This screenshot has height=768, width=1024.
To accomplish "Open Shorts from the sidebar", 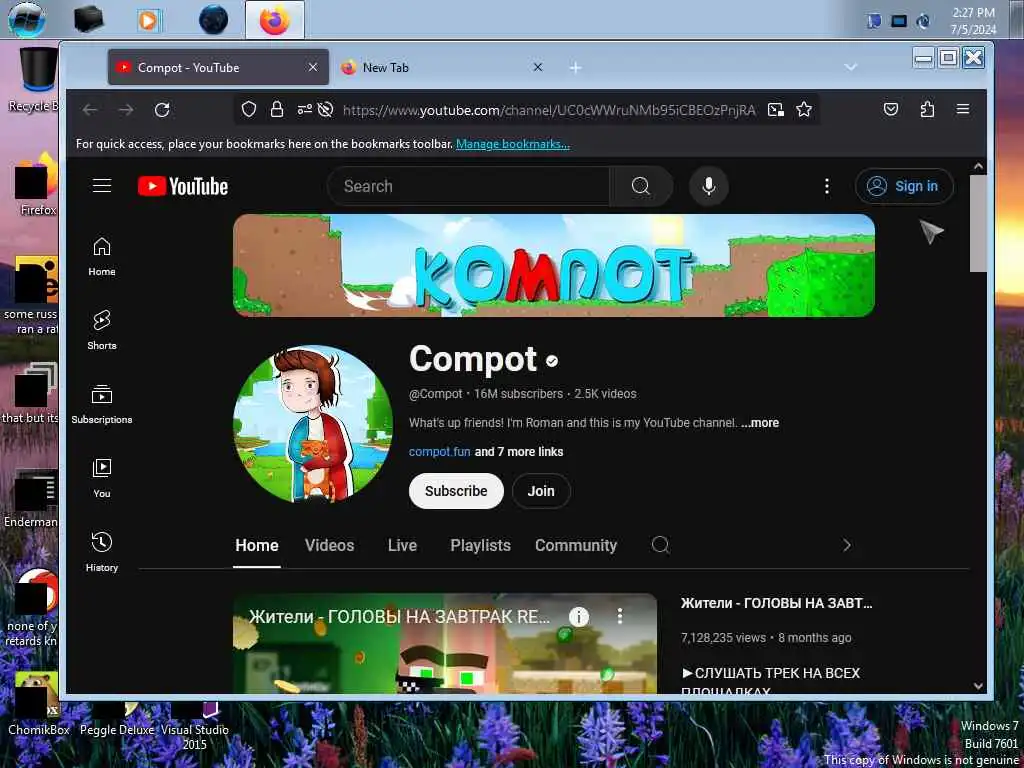I will 102,330.
